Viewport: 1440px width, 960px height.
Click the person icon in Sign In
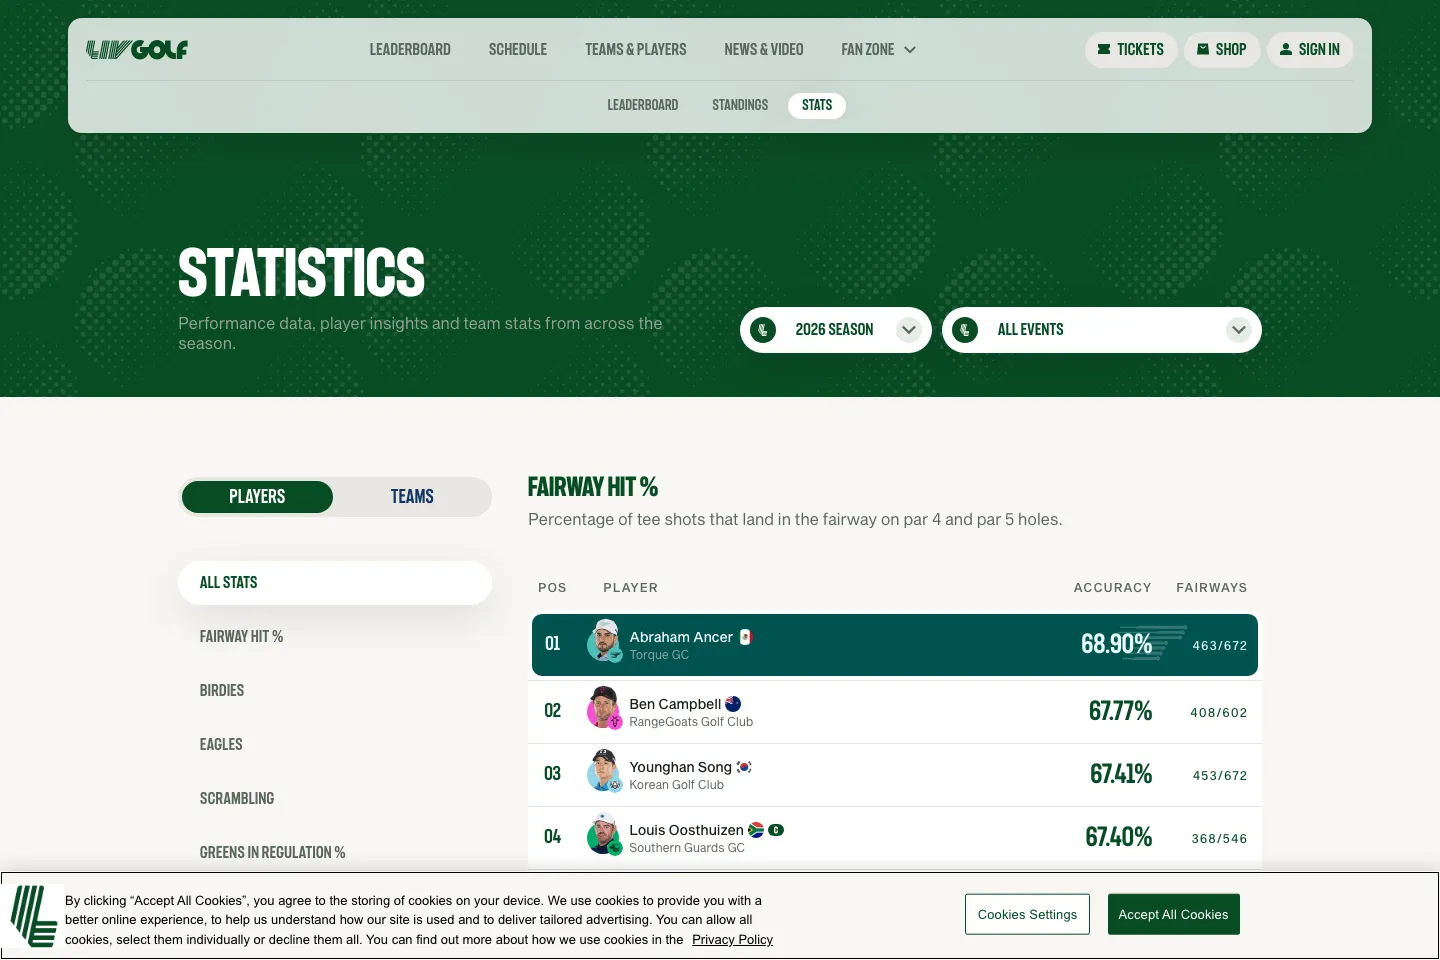[x=1286, y=49]
